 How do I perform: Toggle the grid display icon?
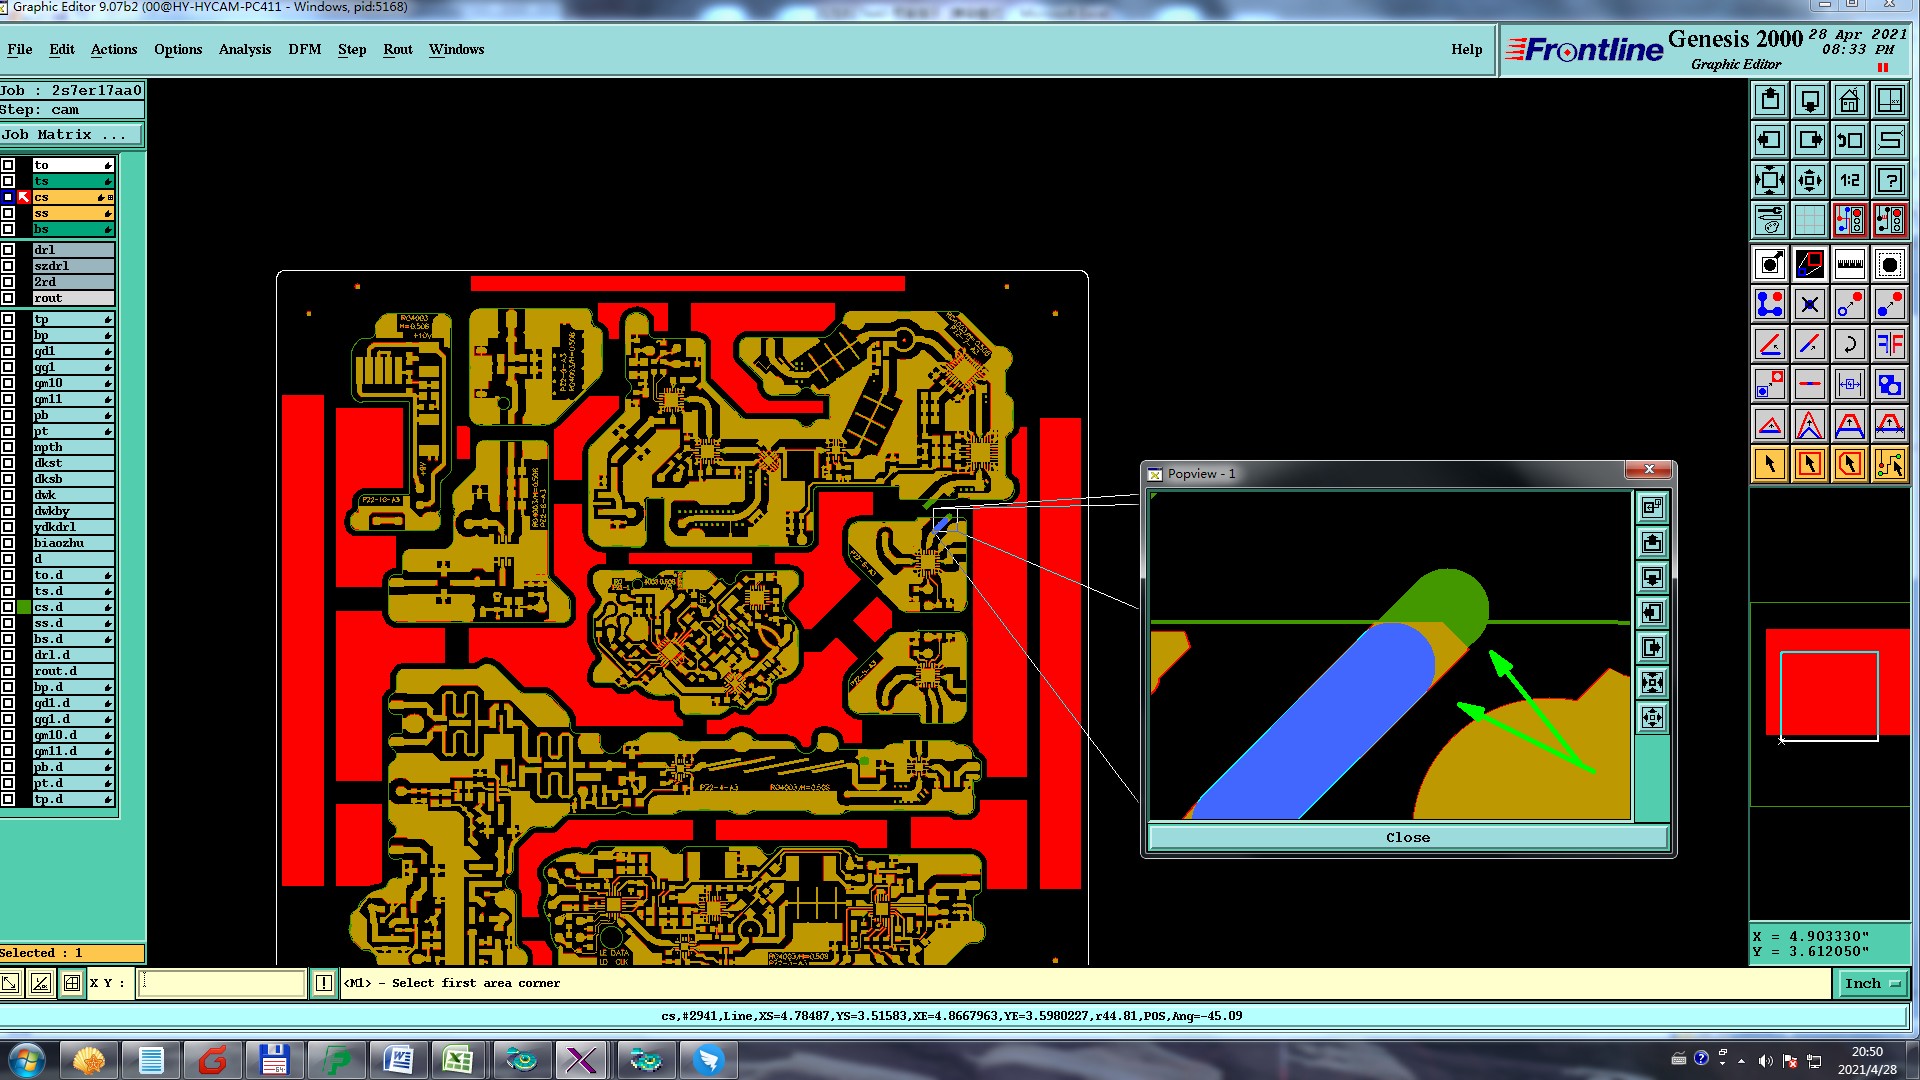[1809, 220]
